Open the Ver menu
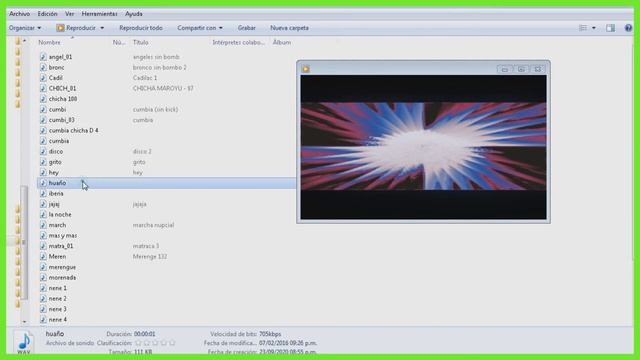 pos(69,13)
